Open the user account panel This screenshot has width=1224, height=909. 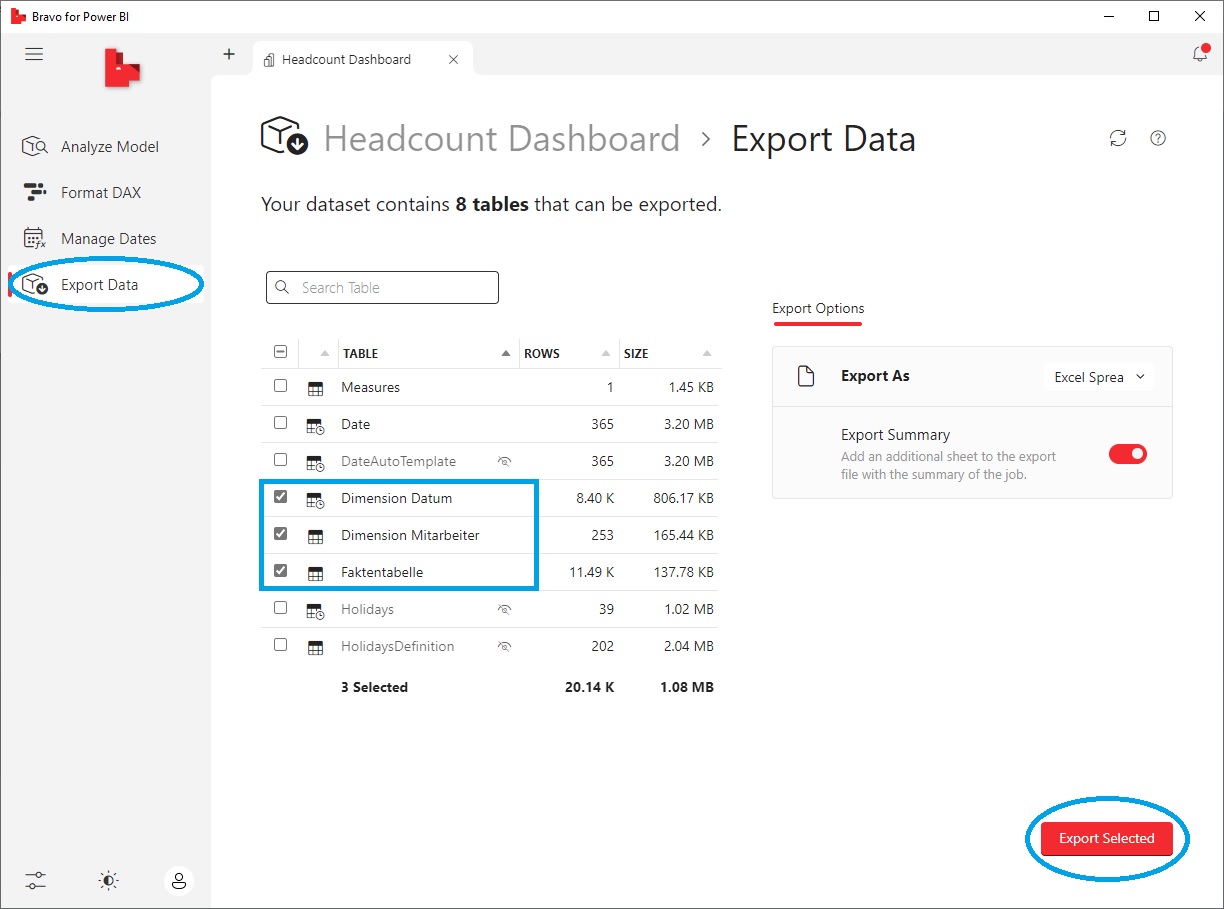pos(179,882)
